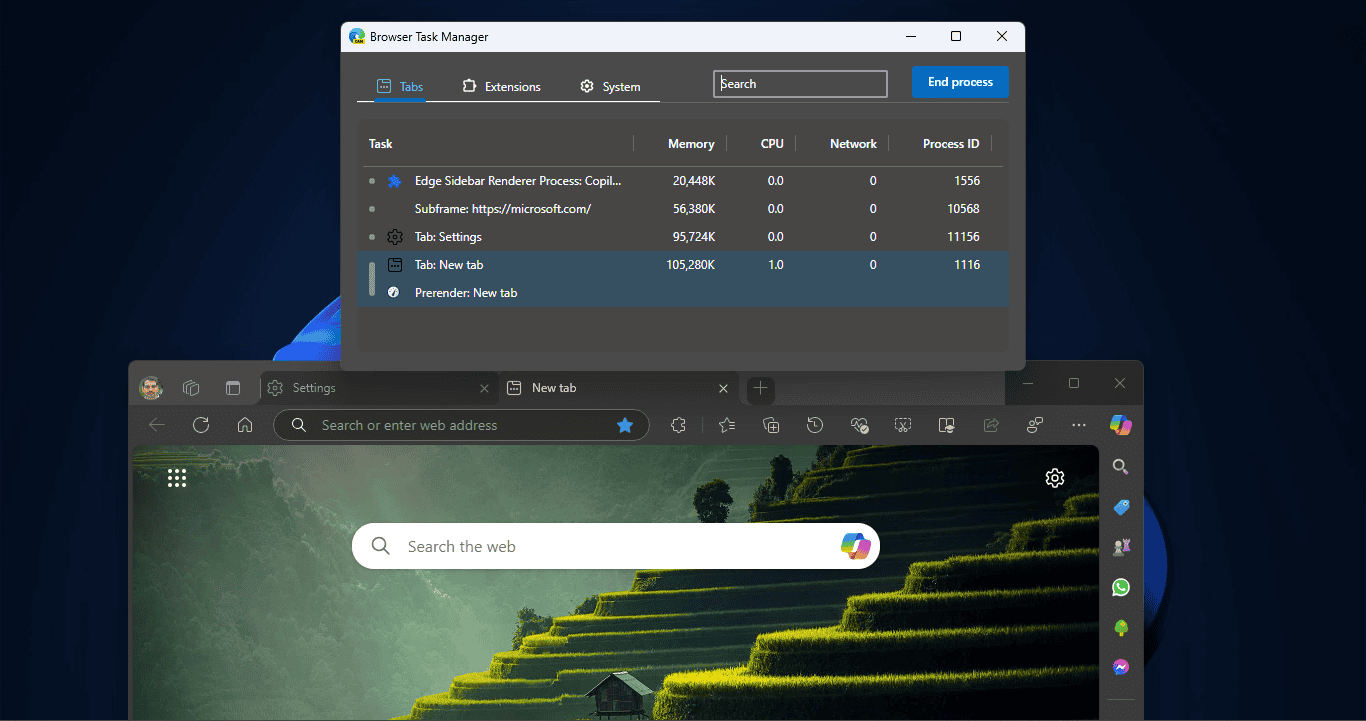The image size is (1366, 721).
Task: Switch to System tab in Task Manager
Action: [x=610, y=87]
